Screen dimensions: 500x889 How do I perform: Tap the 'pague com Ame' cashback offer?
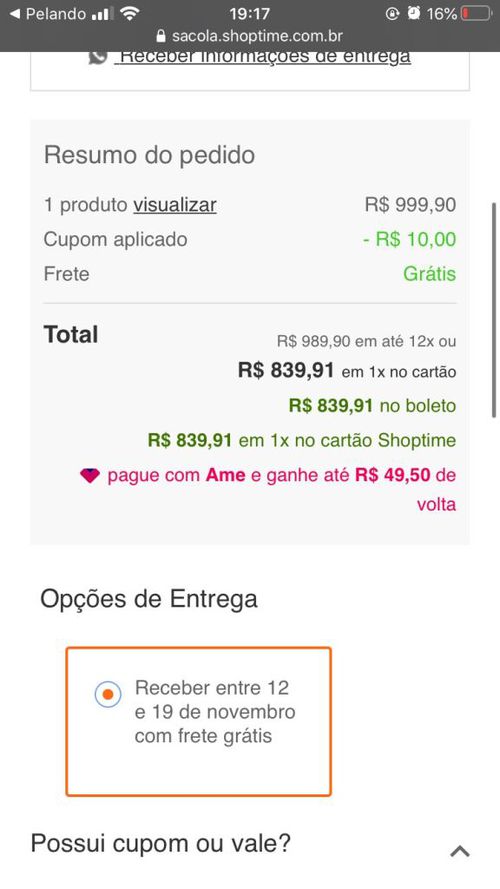[268, 489]
